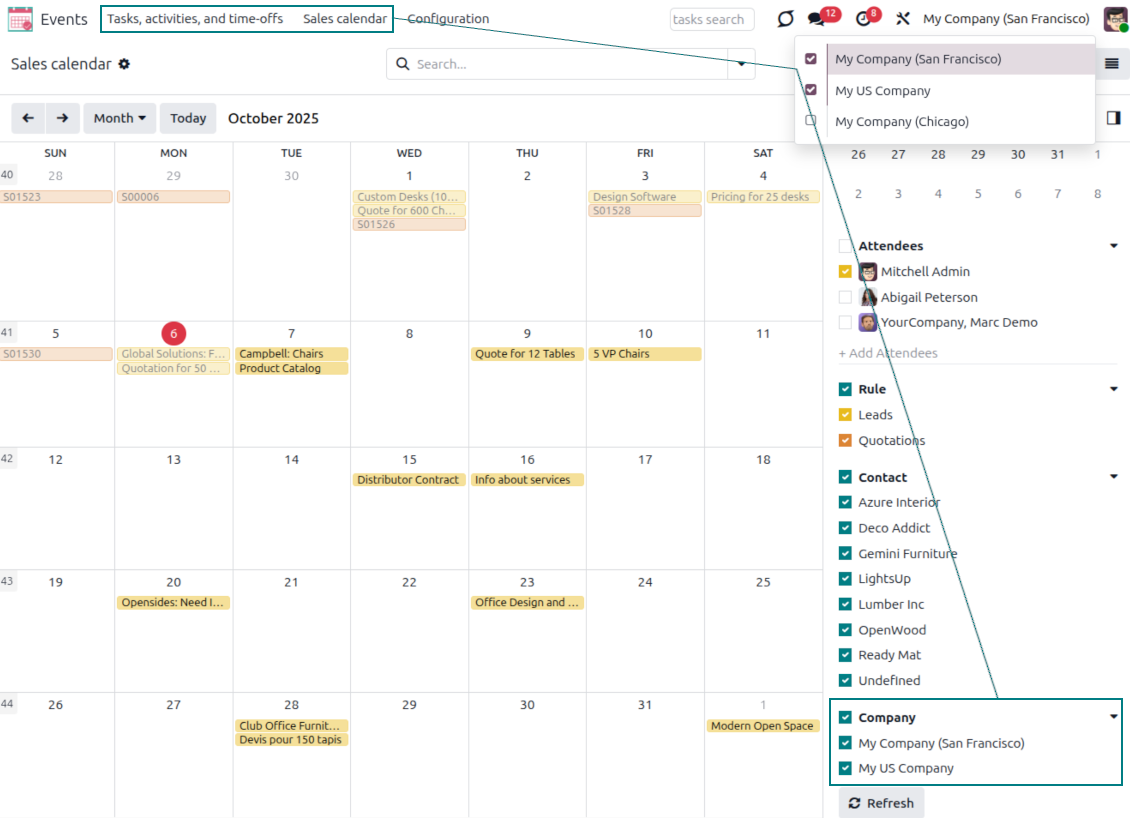This screenshot has height=818, width=1130.
Task: Go to previous month with left arrow
Action: click(x=28, y=118)
